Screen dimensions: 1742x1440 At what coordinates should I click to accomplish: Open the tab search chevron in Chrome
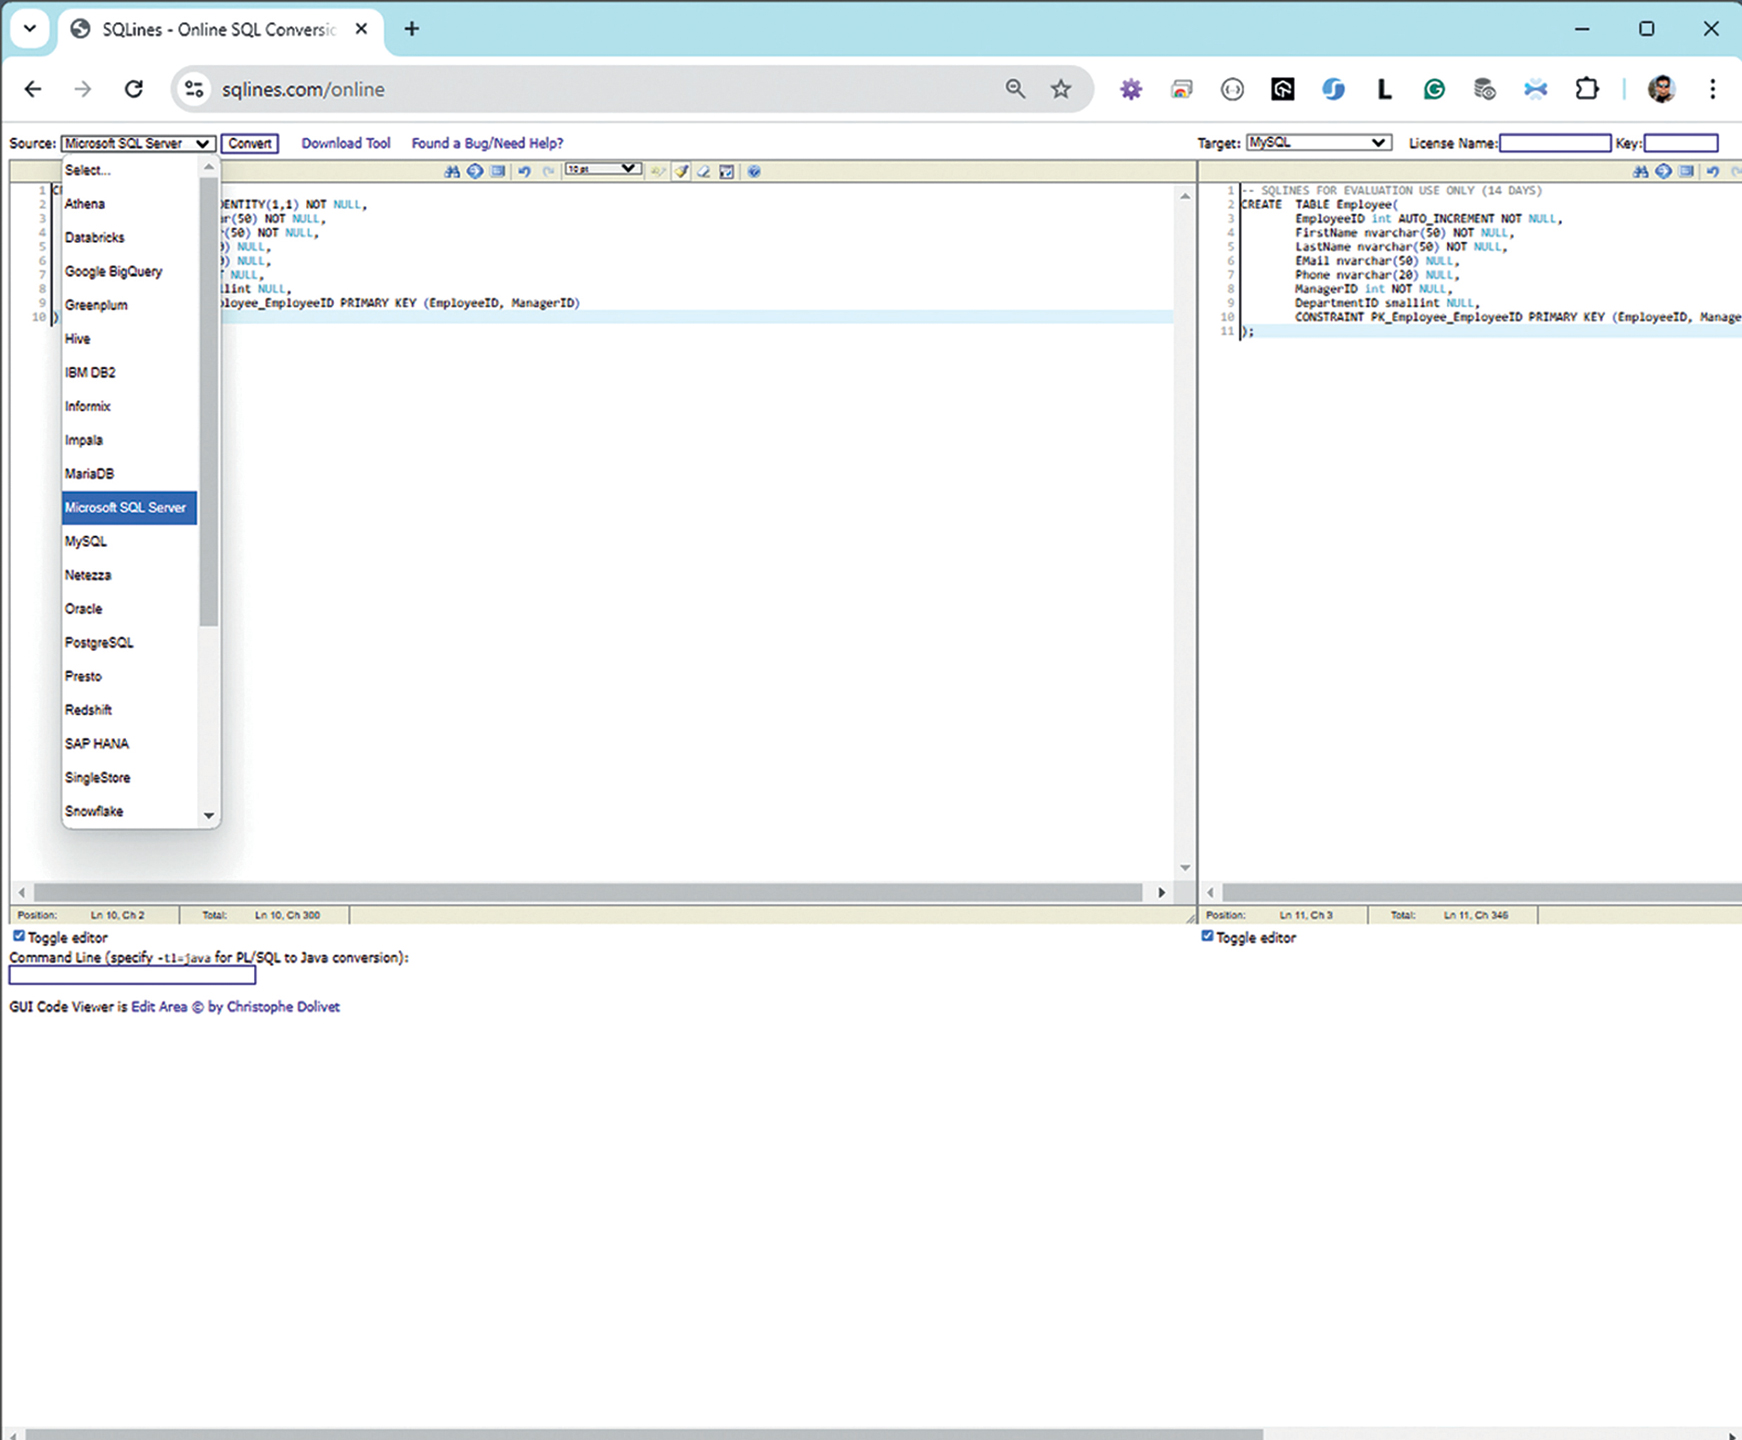click(x=29, y=28)
